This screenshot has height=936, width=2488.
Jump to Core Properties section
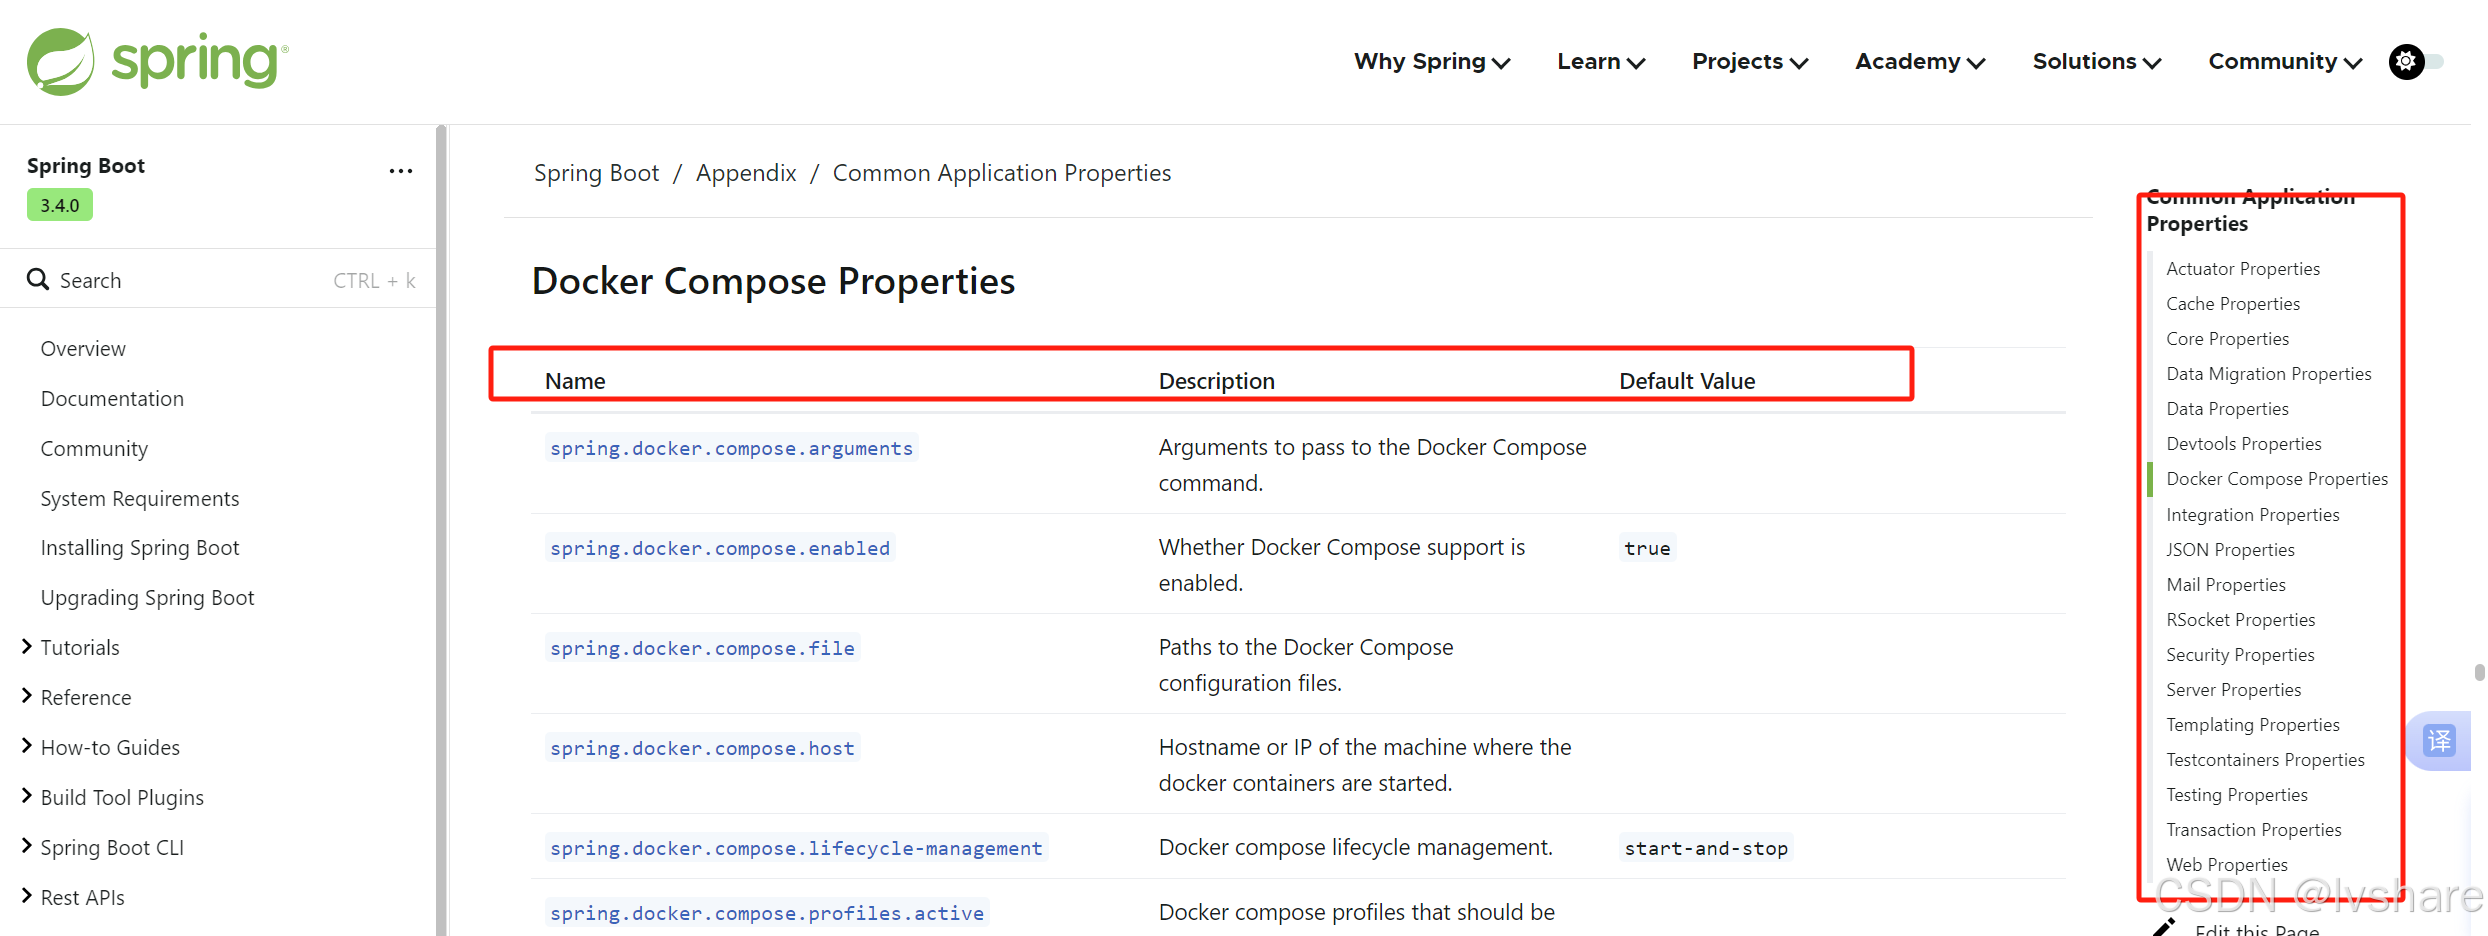coord(2227,339)
